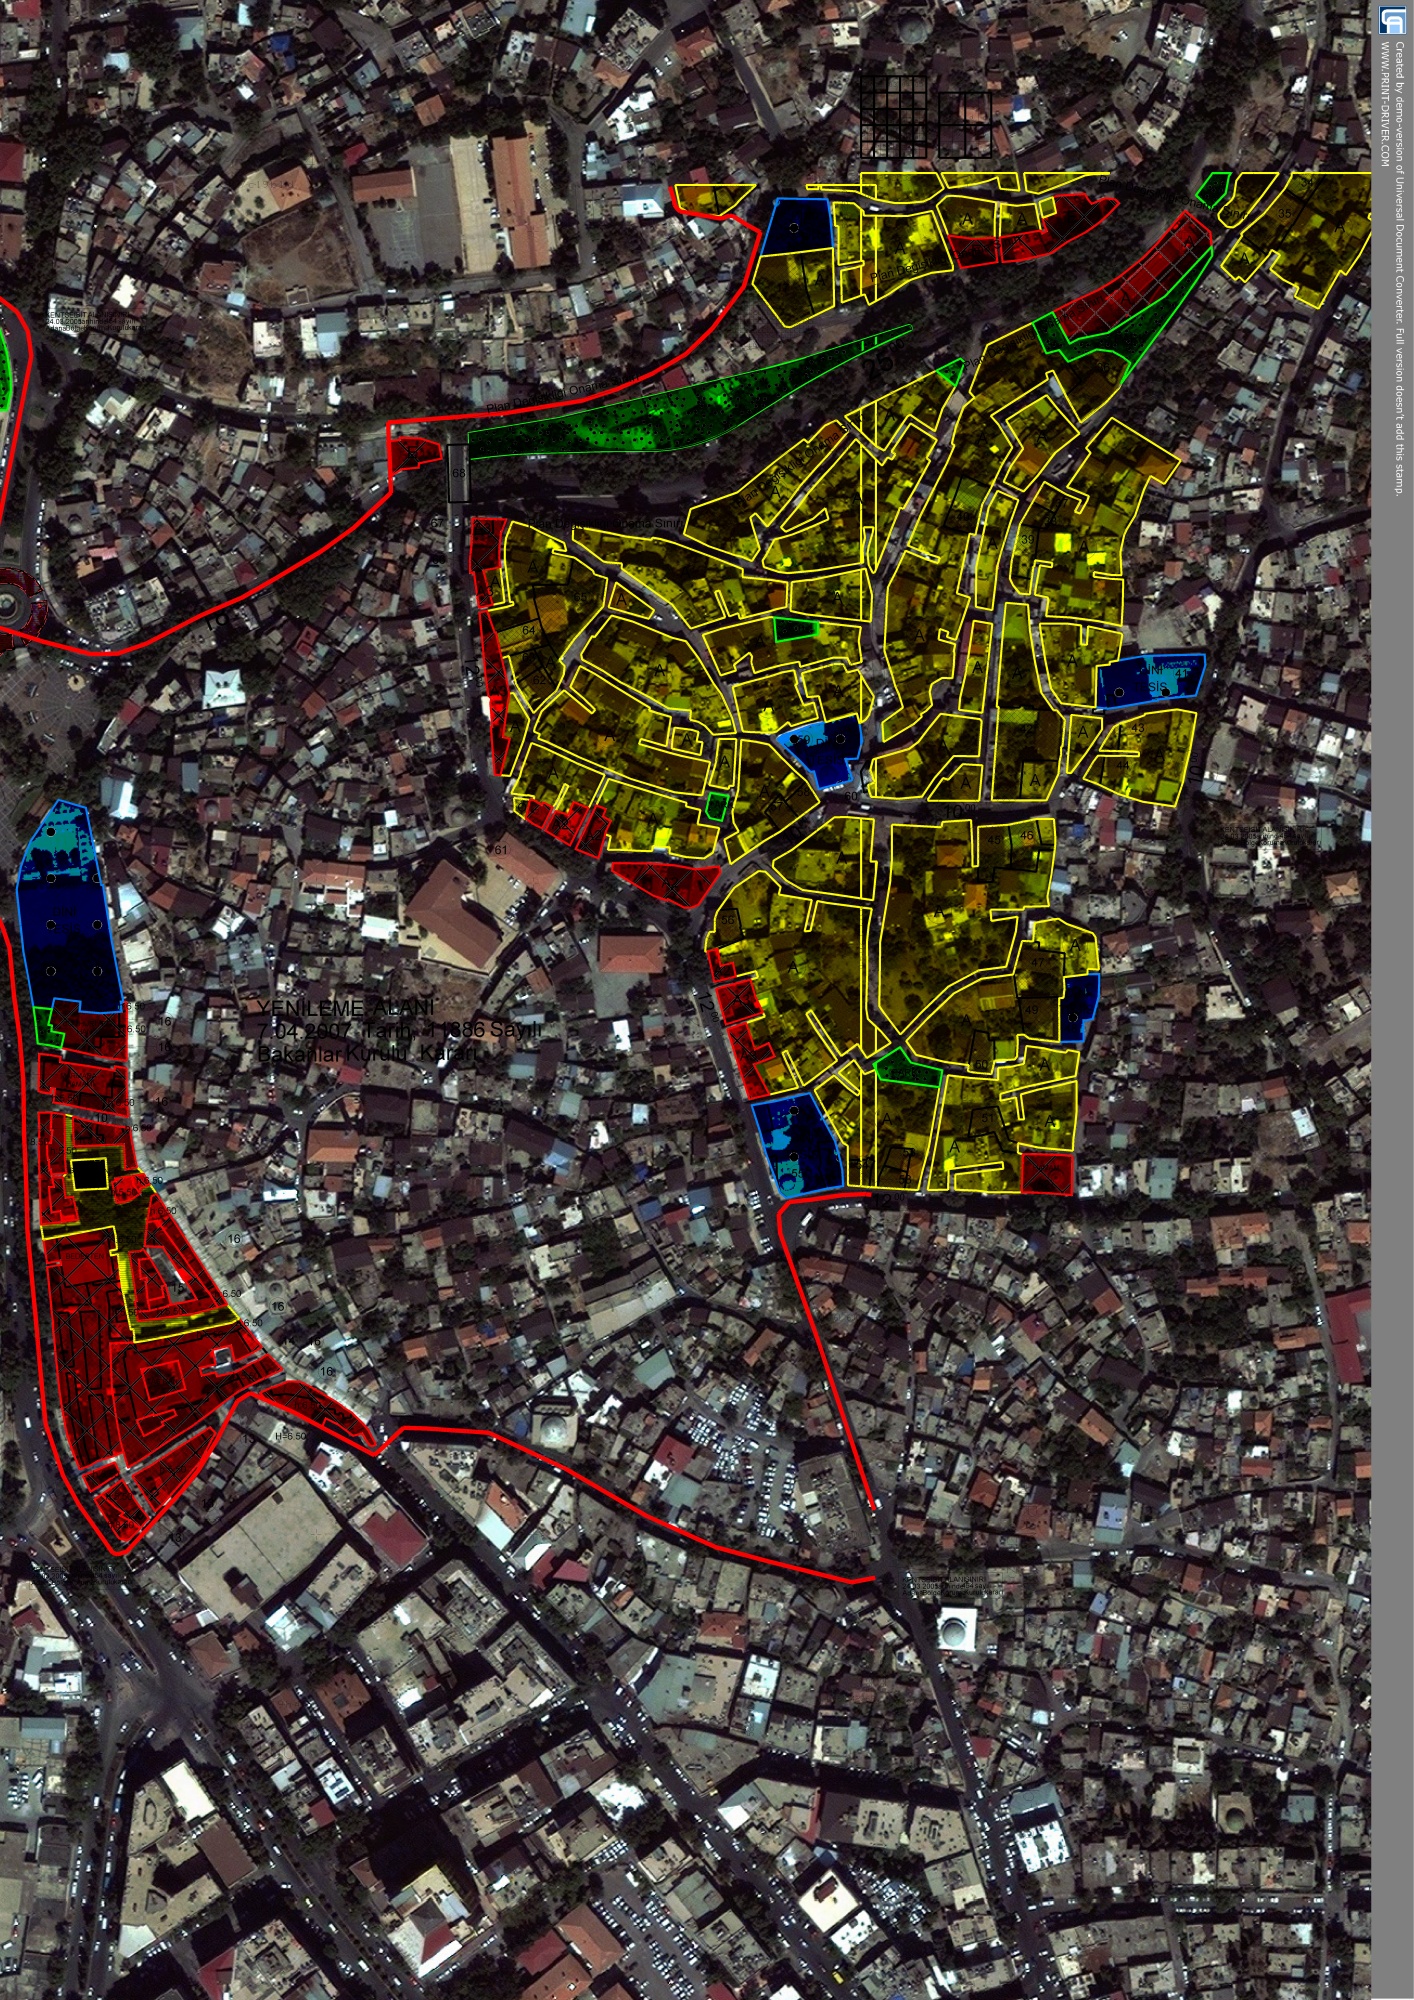Select the YENİLEME ALANI map label
The width and height of the screenshot is (1414, 2000).
coord(345,1007)
